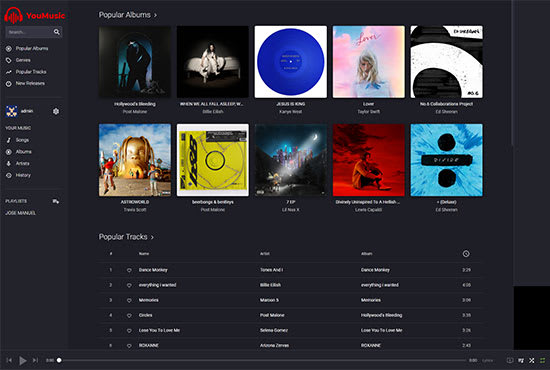Viewport: 550px width, 370px height.
Task: Like the Memories track
Action: (x=129, y=300)
